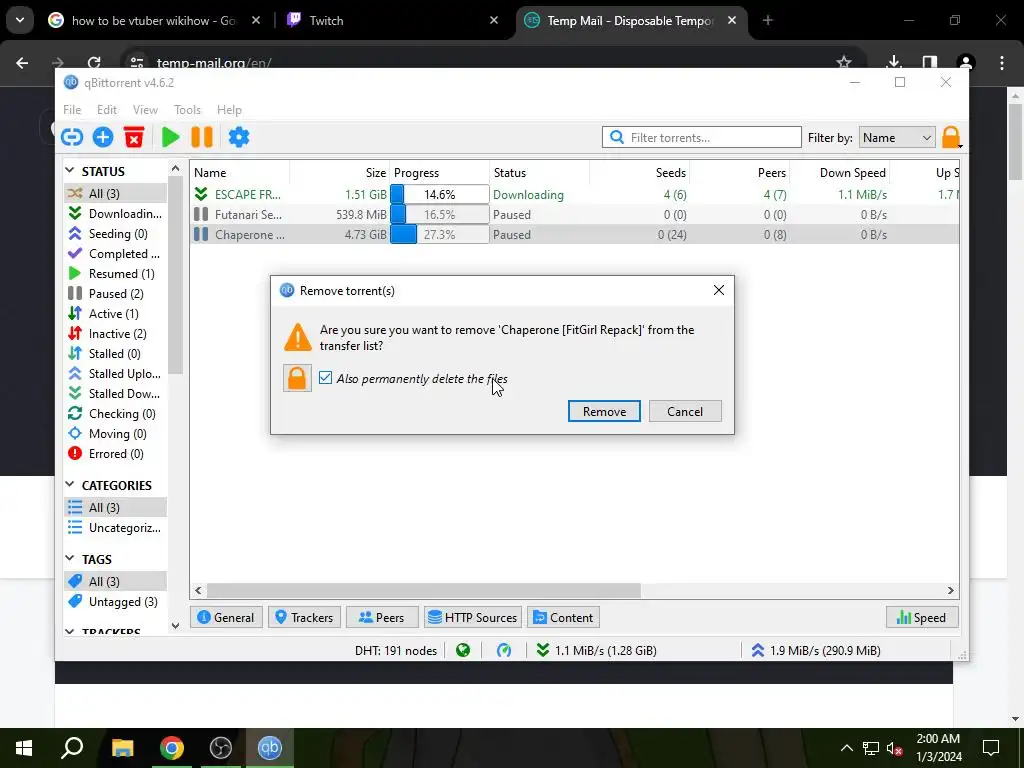The image size is (1024, 768).
Task: Open the Tools menu
Action: [x=187, y=110]
